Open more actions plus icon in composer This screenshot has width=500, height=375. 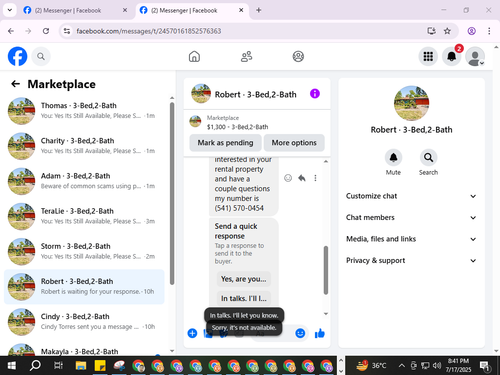coord(192,333)
